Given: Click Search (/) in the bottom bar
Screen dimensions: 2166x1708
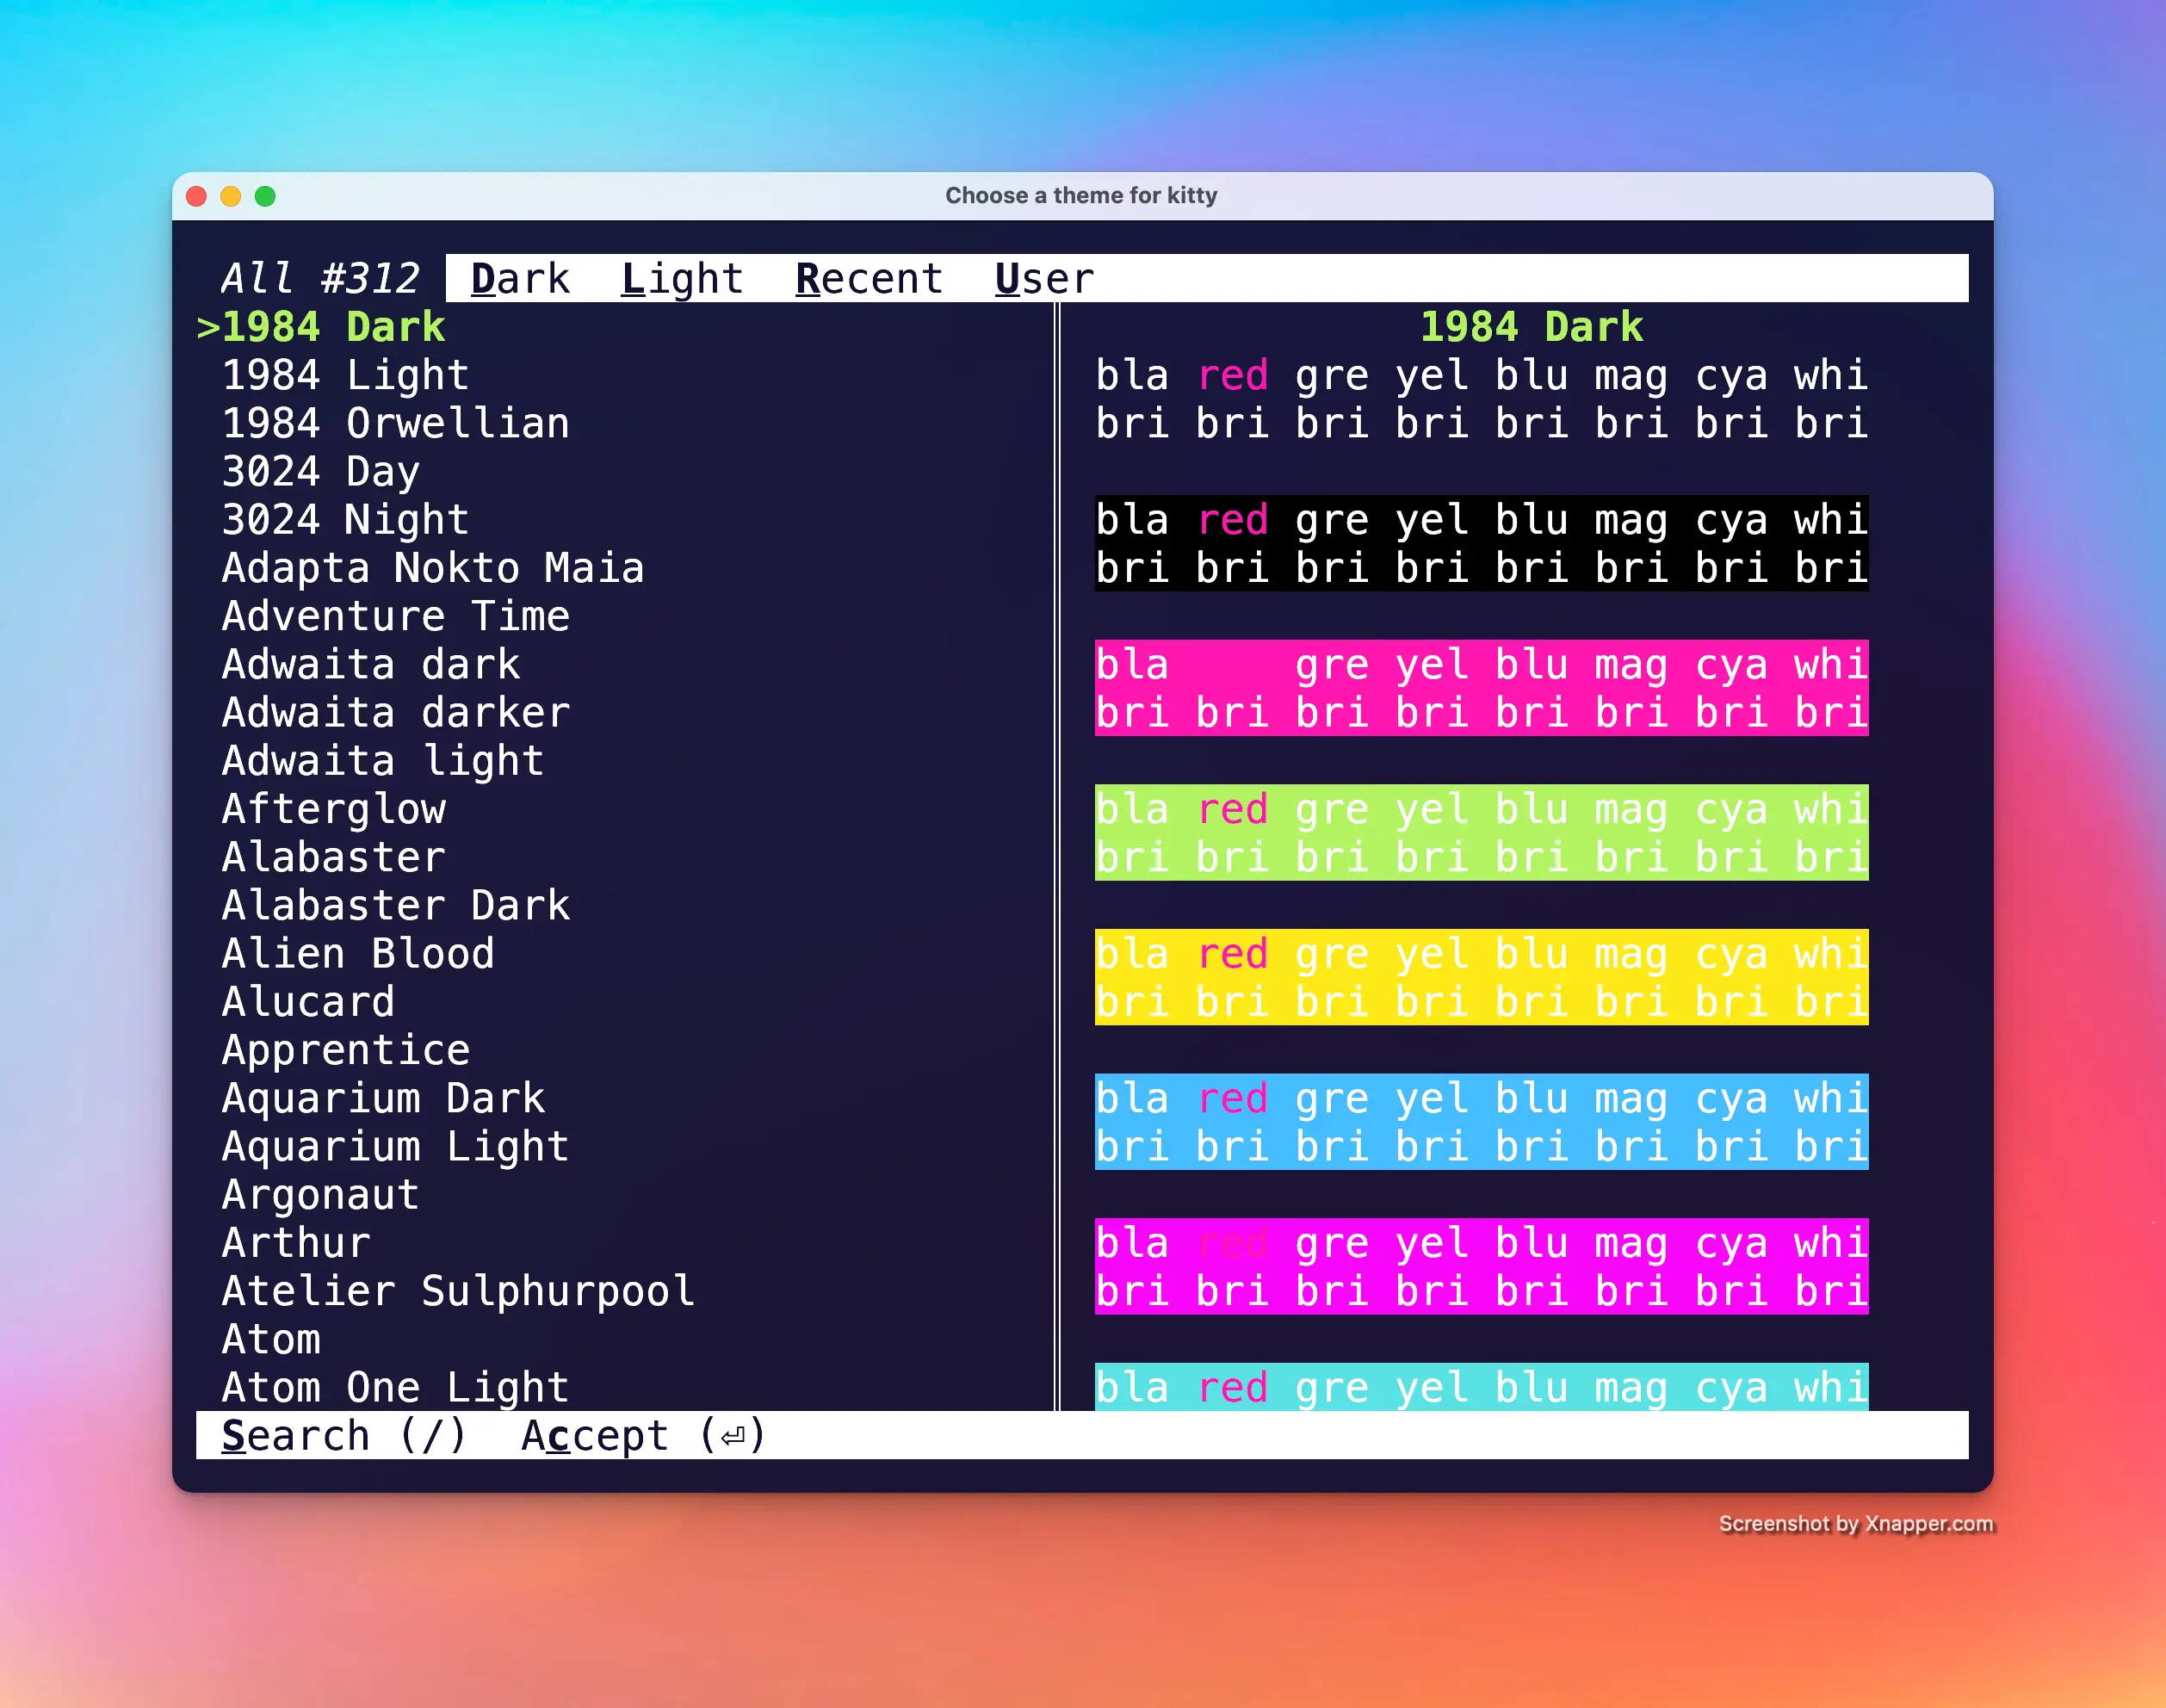Looking at the screenshot, I should click(x=345, y=1435).
